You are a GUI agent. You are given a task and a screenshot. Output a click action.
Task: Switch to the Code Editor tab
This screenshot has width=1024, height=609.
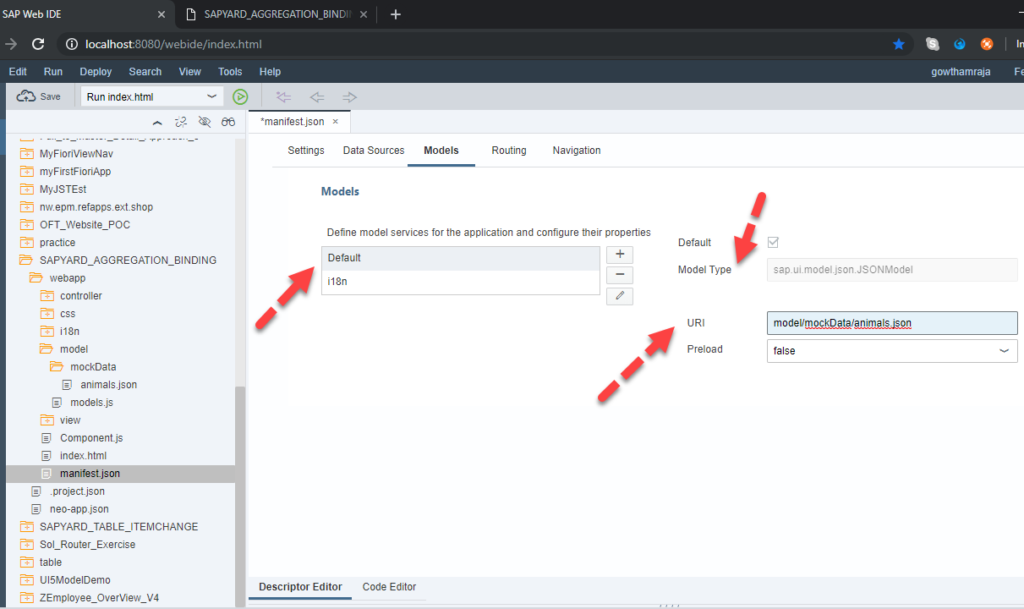pos(389,587)
